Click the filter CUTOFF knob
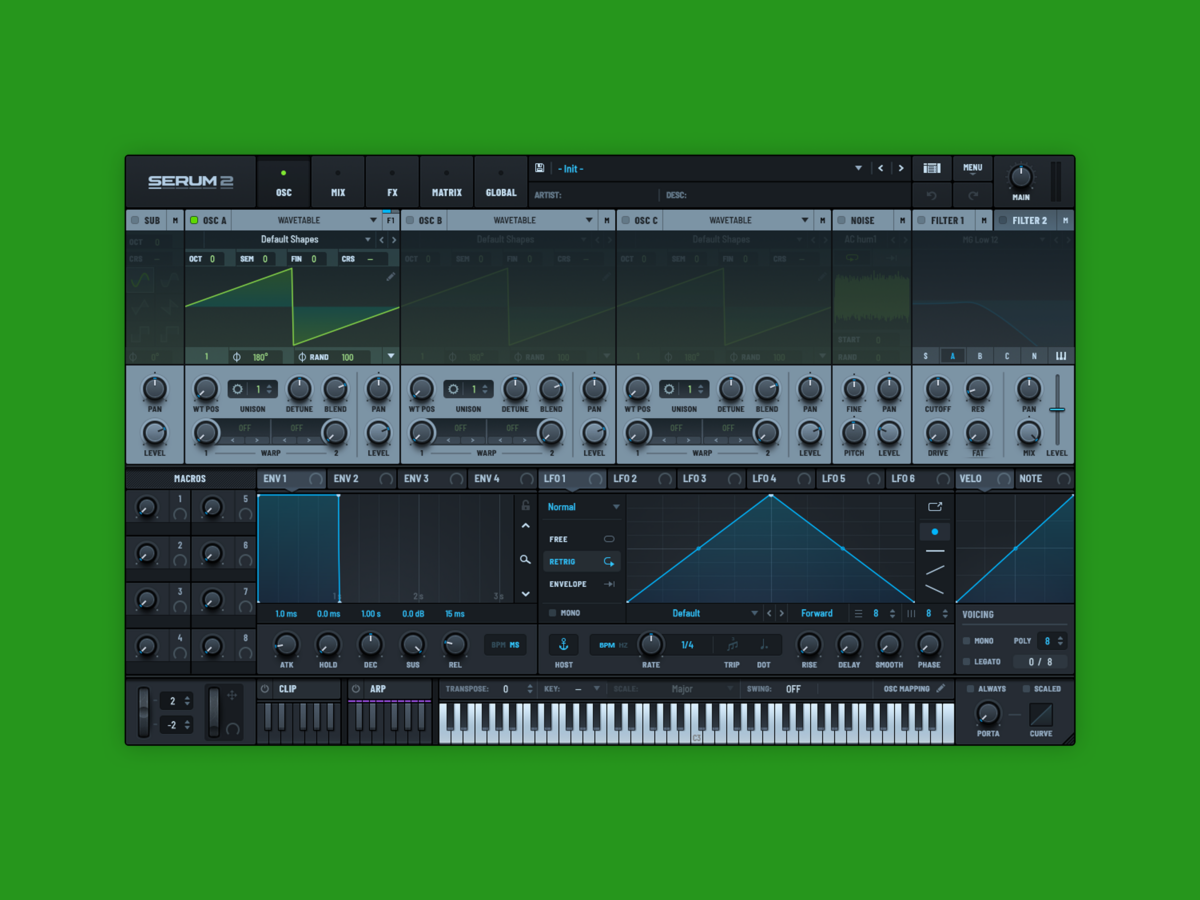This screenshot has height=900, width=1200. pos(937,389)
